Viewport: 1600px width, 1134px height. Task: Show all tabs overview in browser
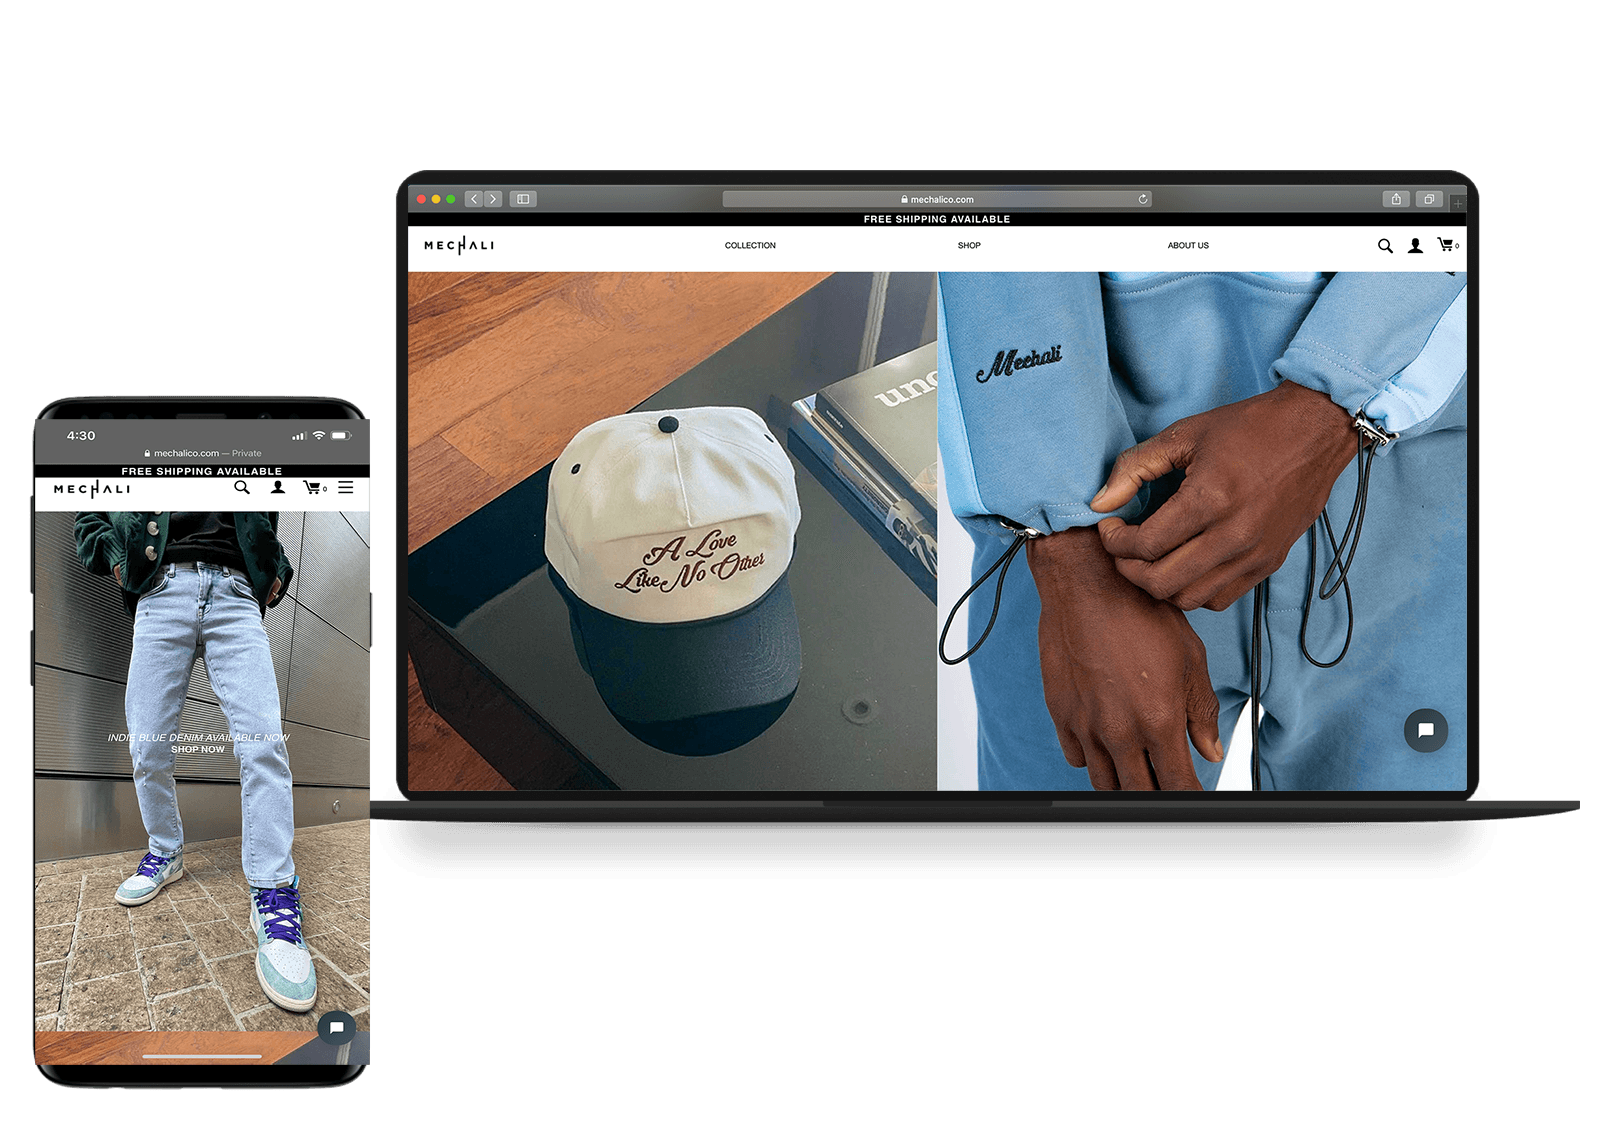tap(1429, 199)
